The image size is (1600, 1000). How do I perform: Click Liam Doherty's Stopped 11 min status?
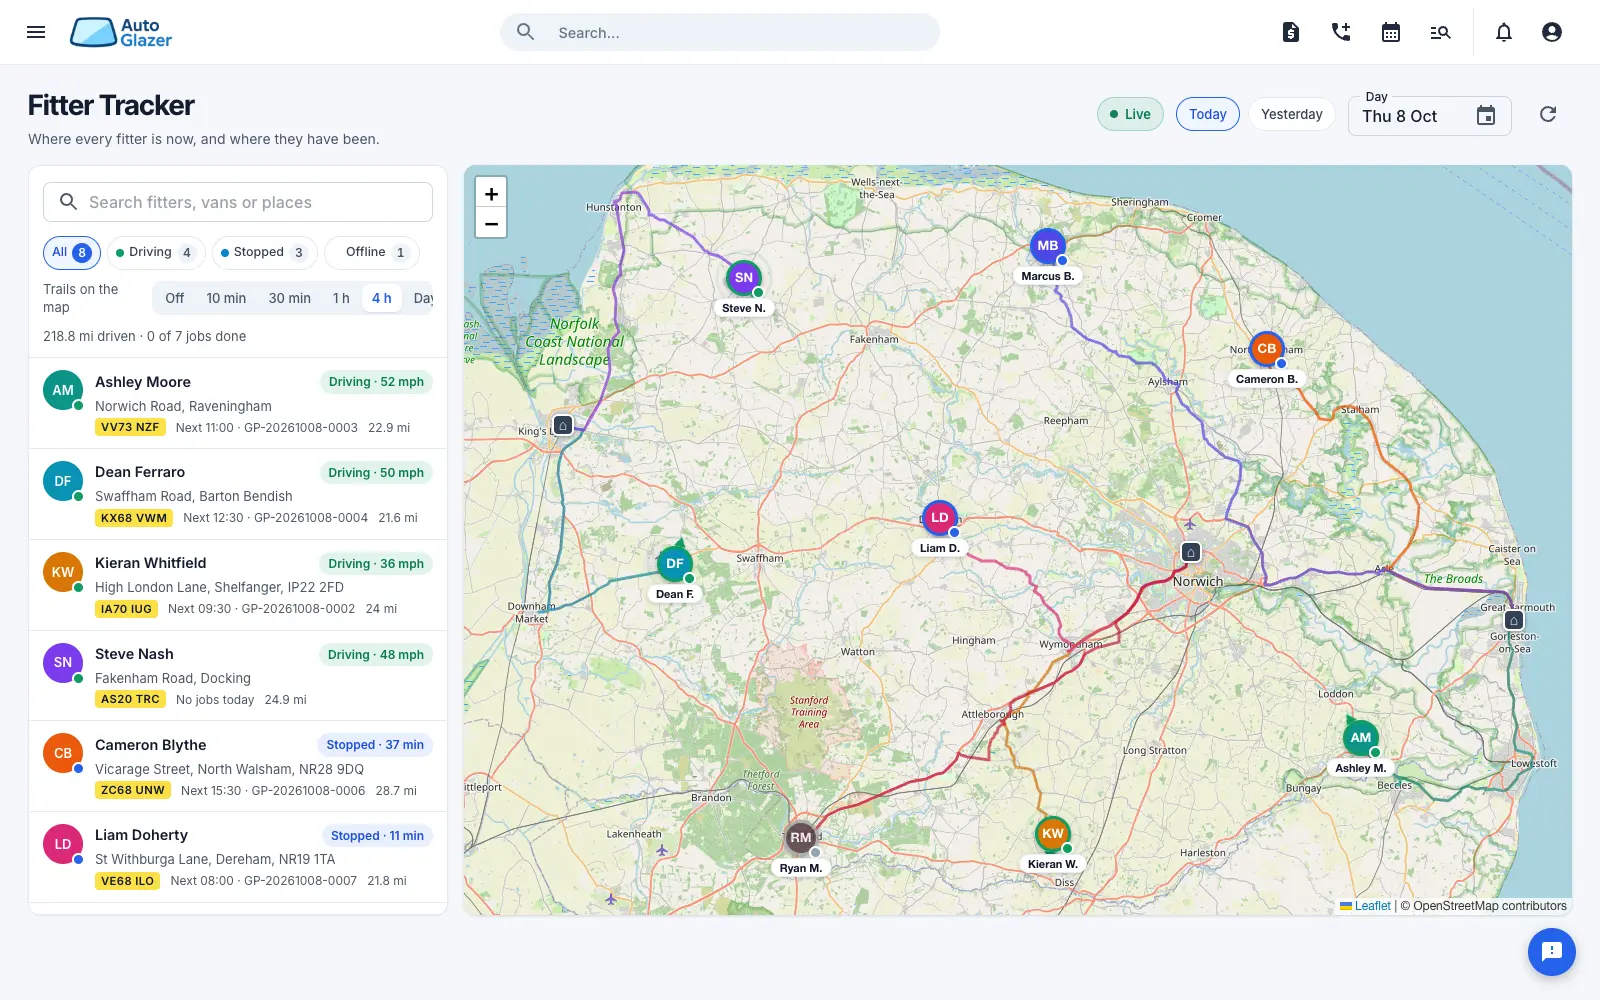pyautogui.click(x=377, y=836)
